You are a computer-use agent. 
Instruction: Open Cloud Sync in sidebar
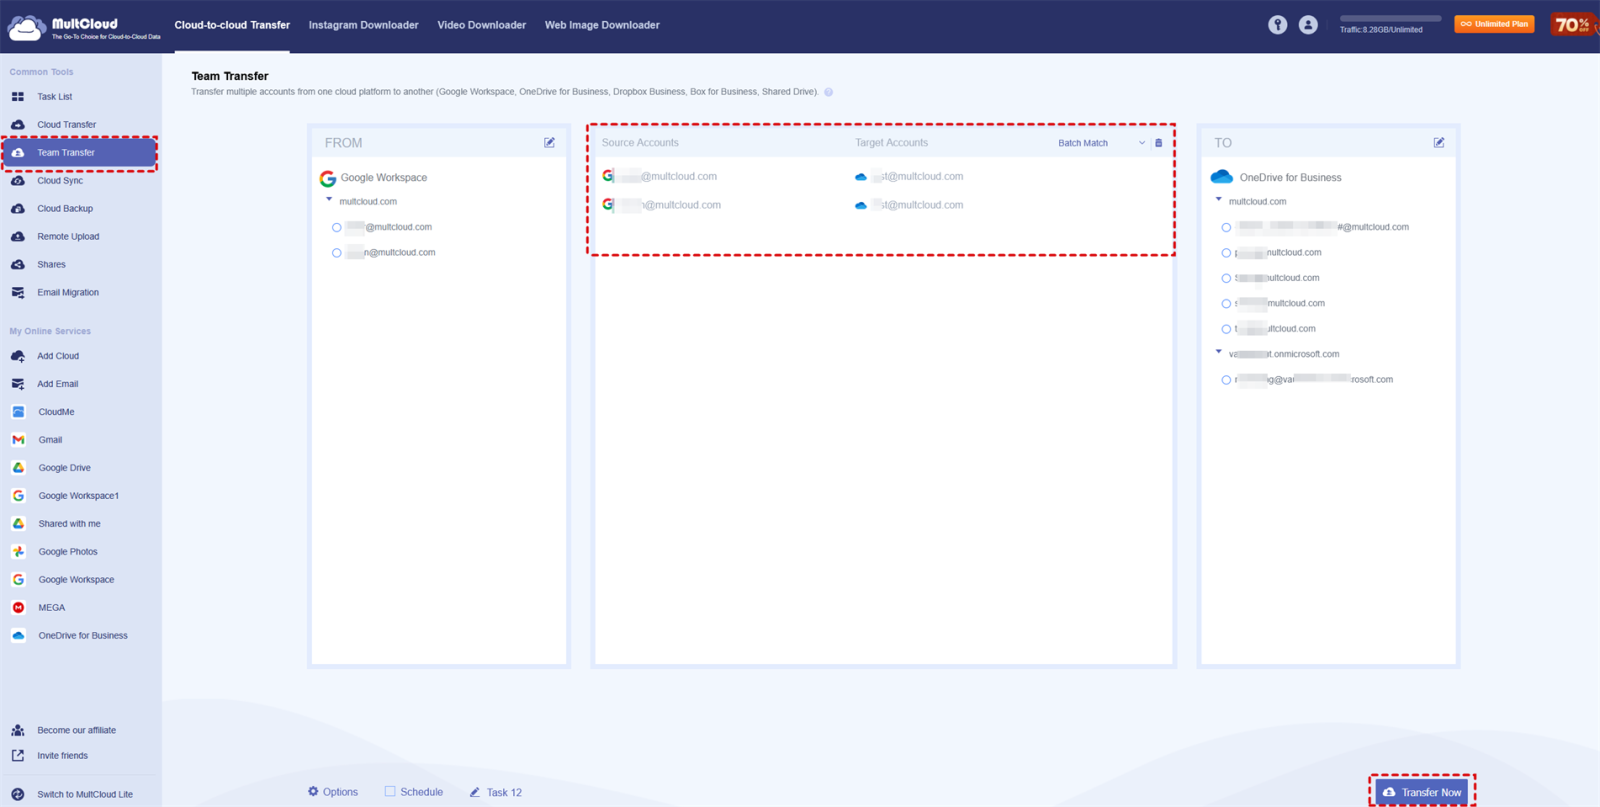[60, 181]
